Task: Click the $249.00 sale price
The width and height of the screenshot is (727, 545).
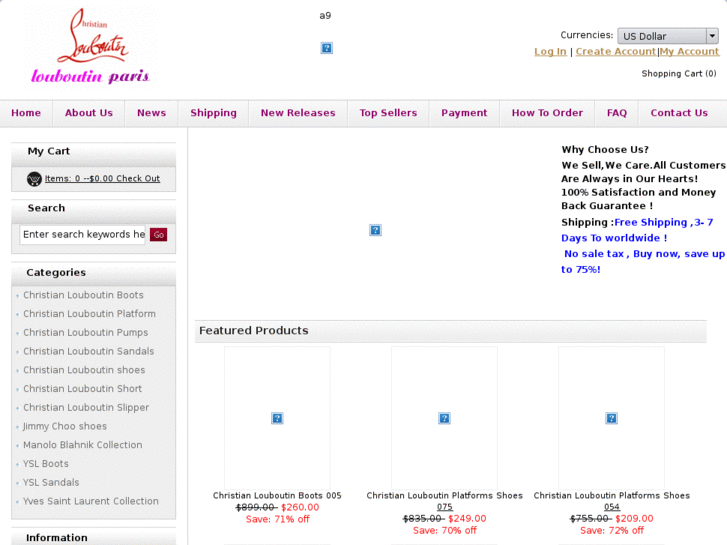Action: coord(467,519)
